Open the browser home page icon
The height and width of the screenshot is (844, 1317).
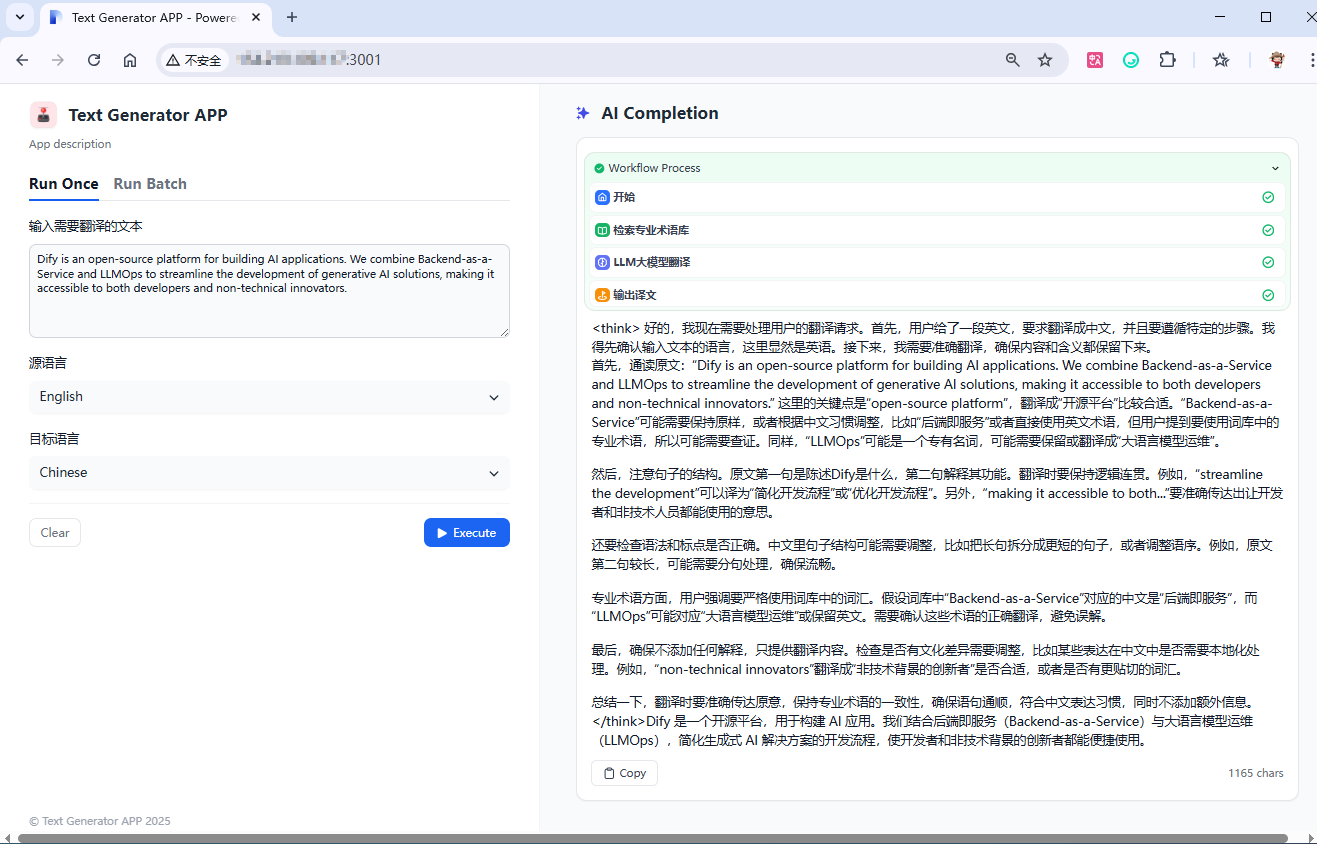(130, 60)
